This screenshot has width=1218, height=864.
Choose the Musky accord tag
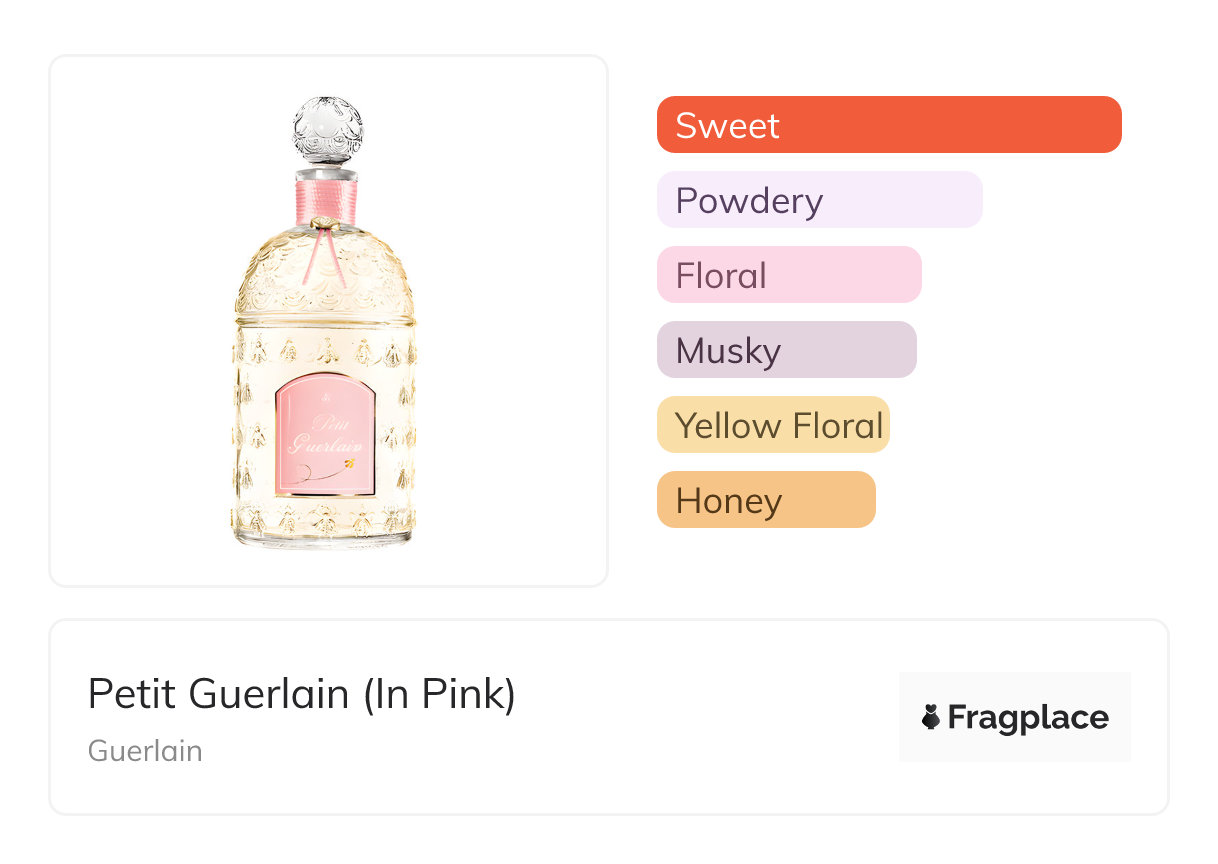[x=786, y=350]
